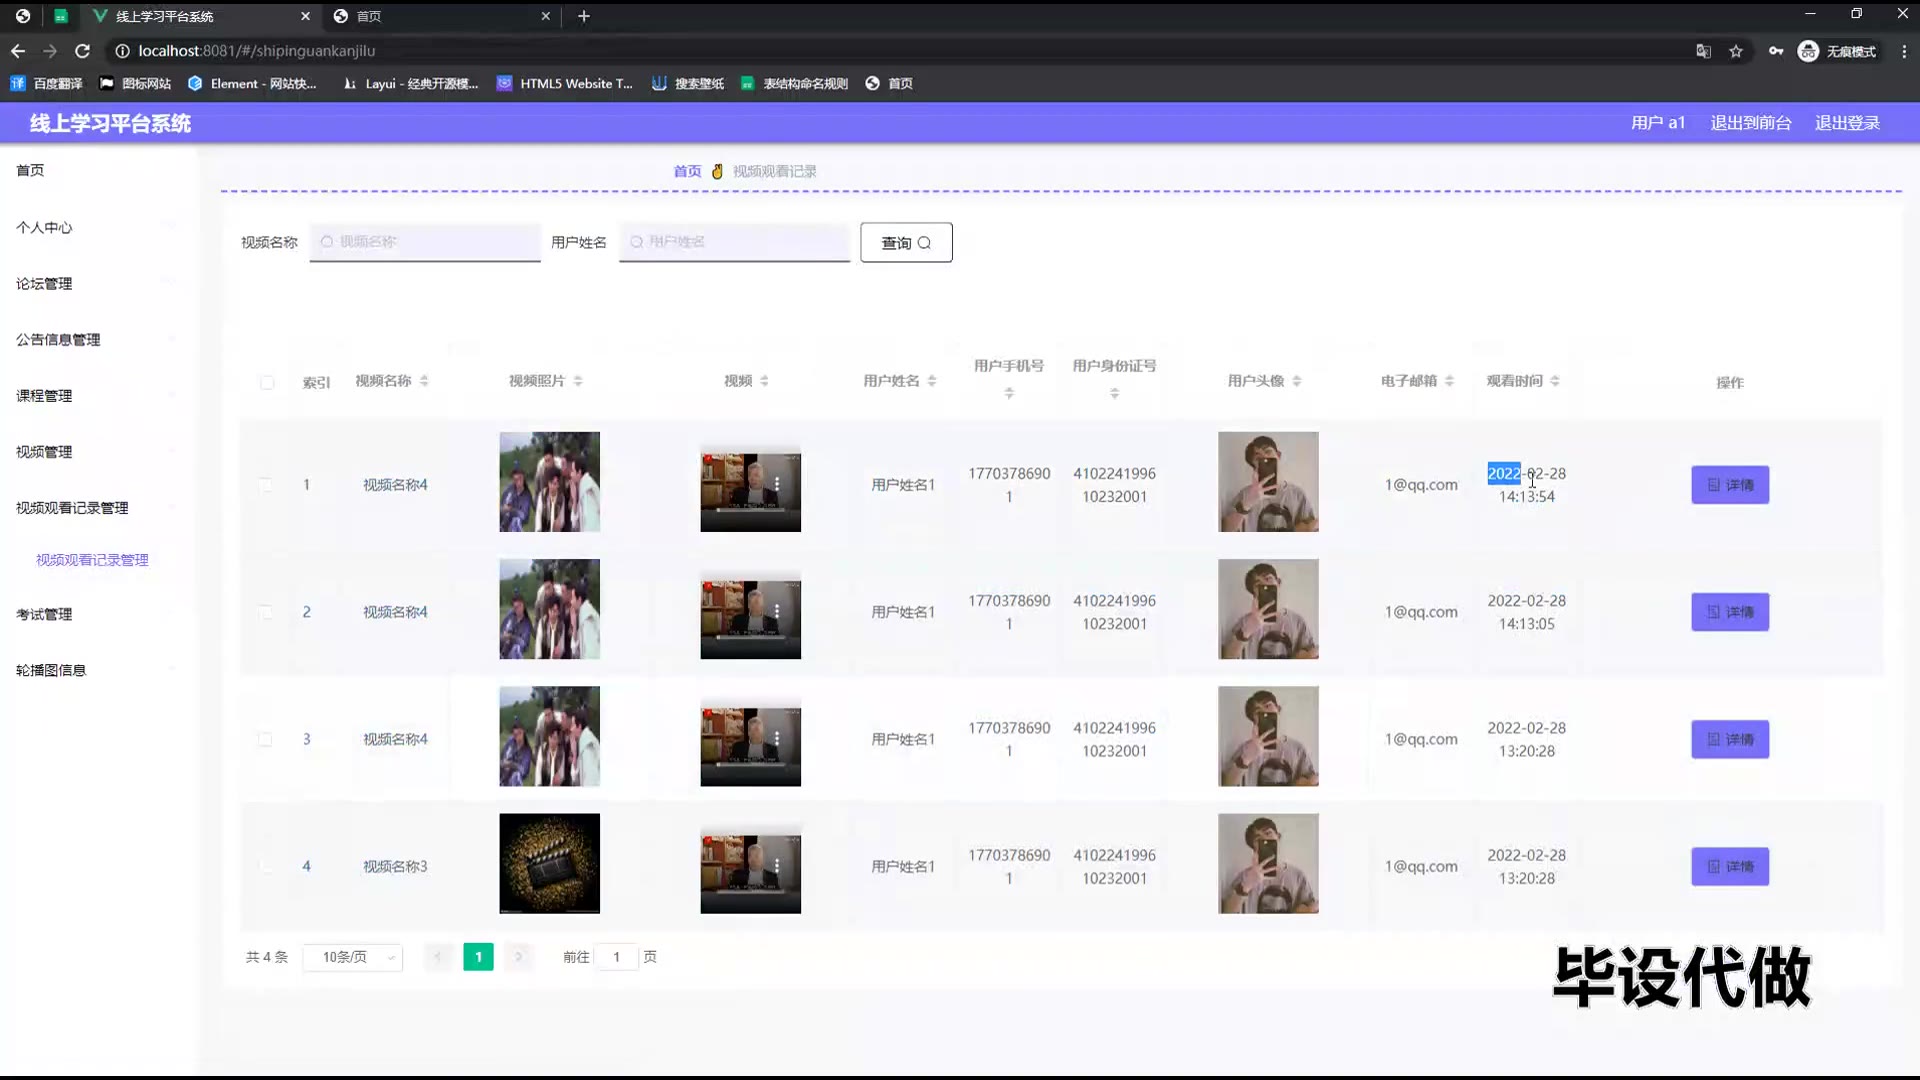This screenshot has width=1920, height=1080.
Task: Go to next page arrow
Action: coord(518,957)
